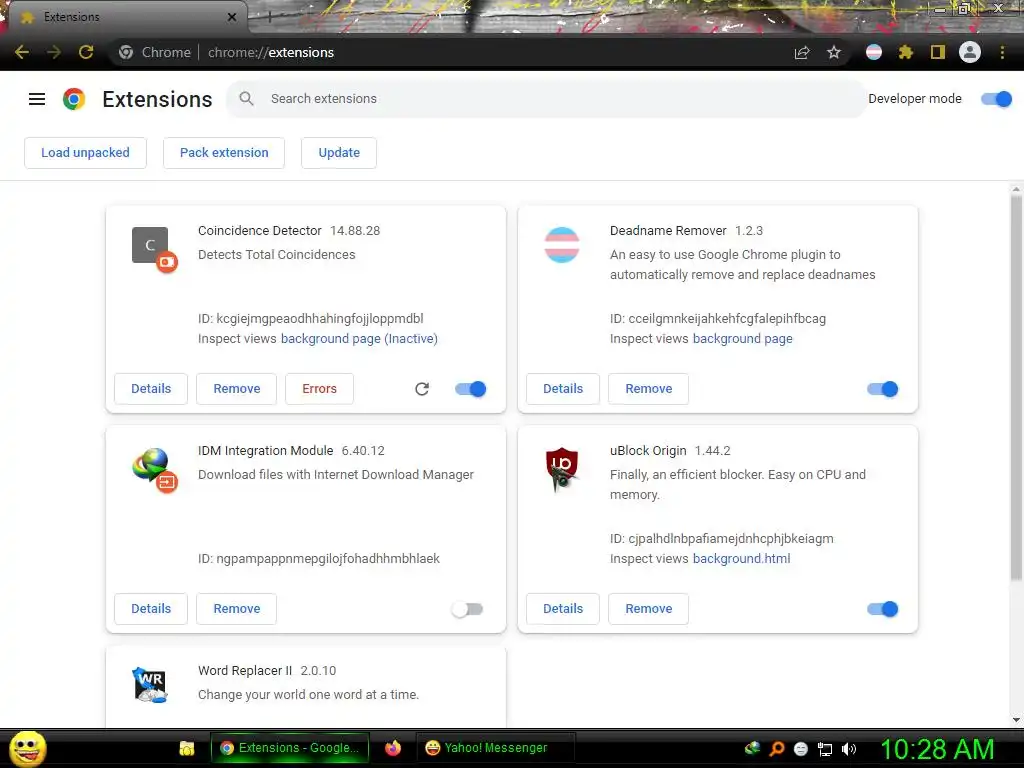Open the file folder icon in taskbar

[x=187, y=748]
